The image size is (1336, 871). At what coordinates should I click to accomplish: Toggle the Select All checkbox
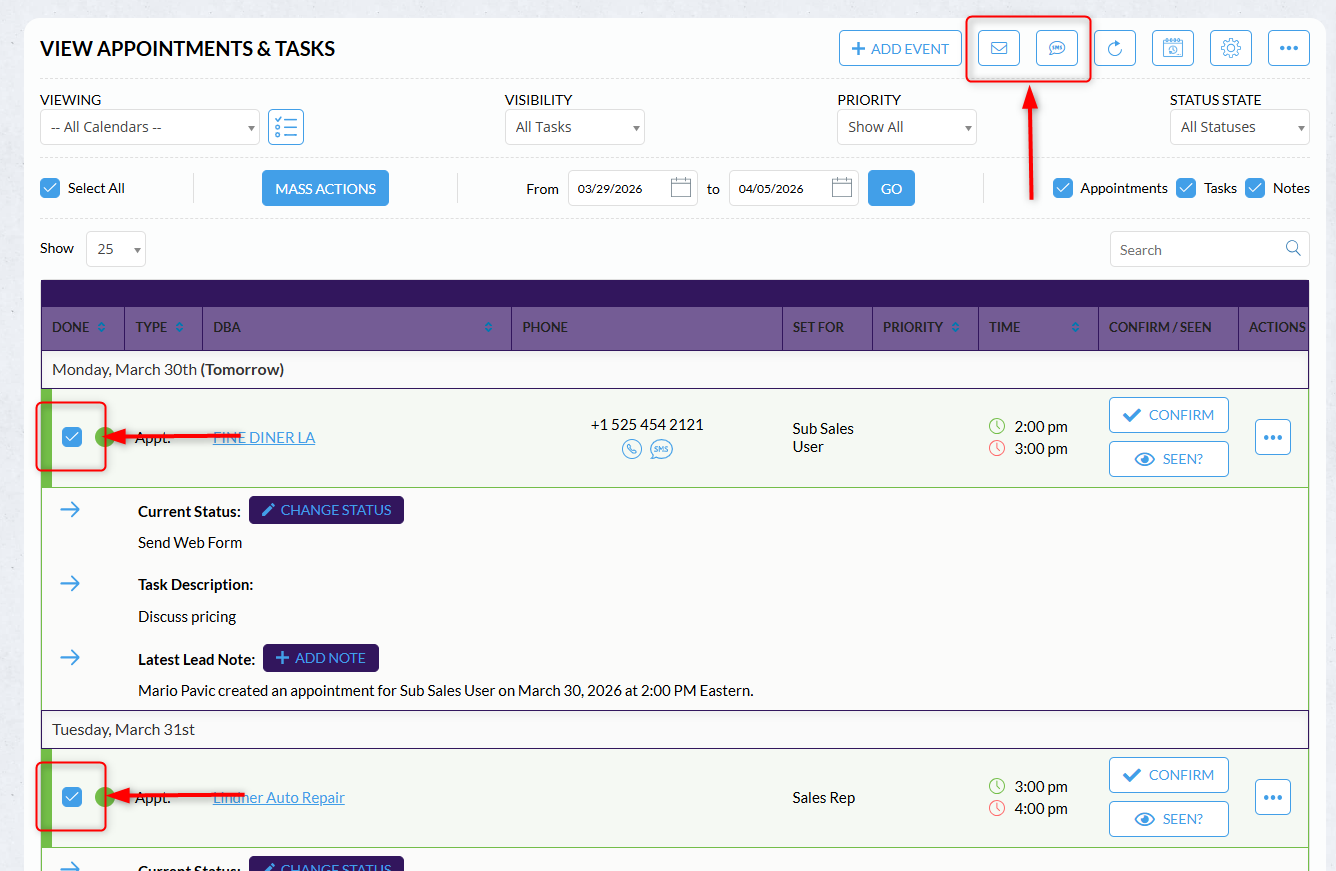[50, 188]
